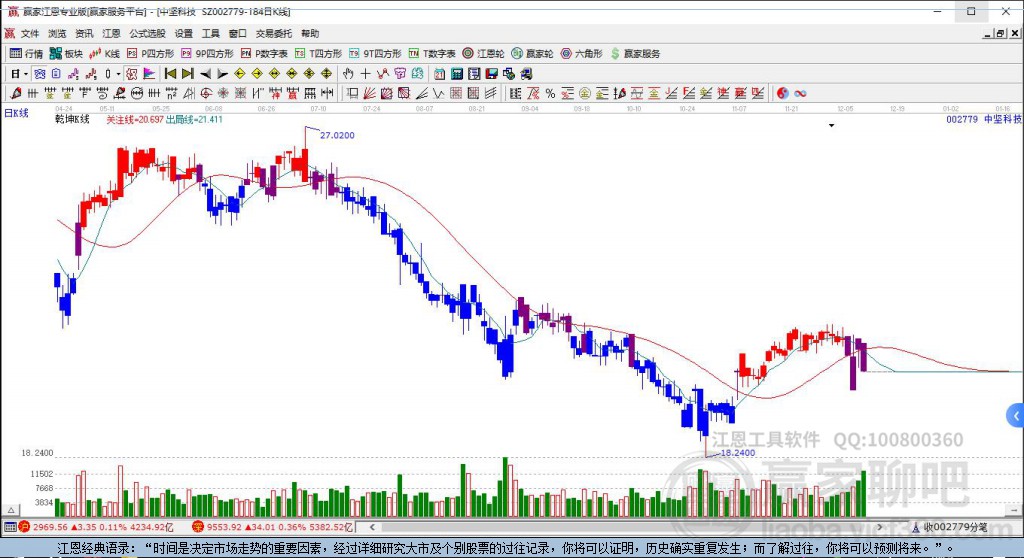Image resolution: width=1024 pixels, height=558 pixels.
Task: Click the yellow diamond right-arrow icon
Action: coord(257,74)
